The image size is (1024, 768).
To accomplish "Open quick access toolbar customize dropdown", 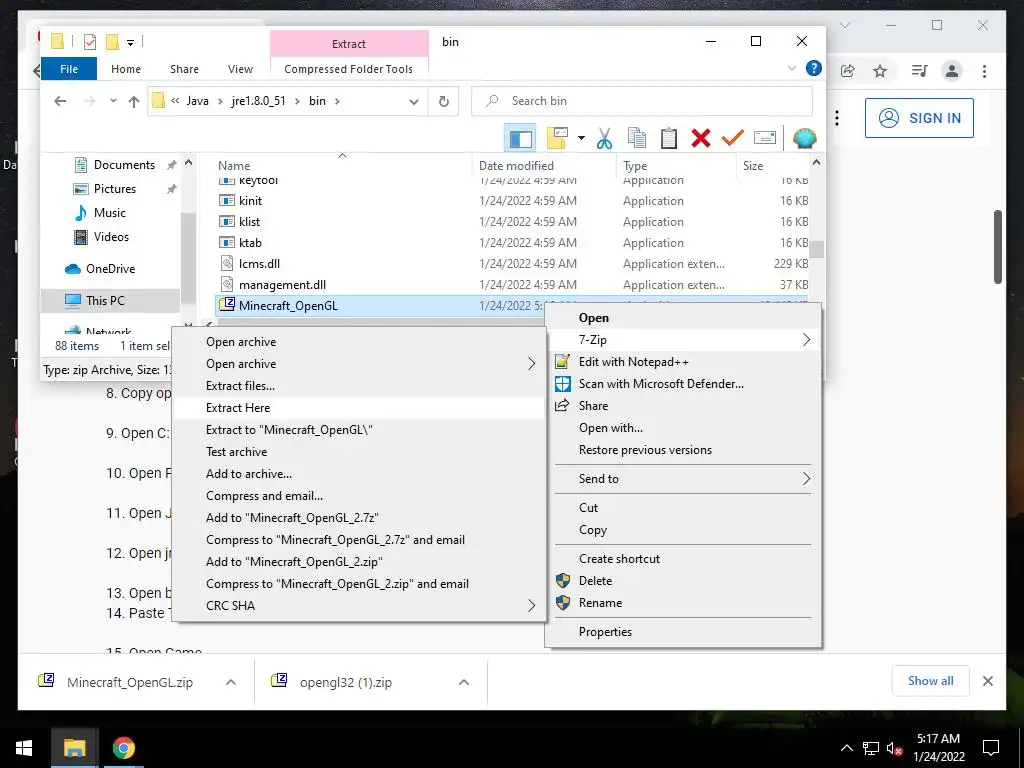I will (131, 43).
